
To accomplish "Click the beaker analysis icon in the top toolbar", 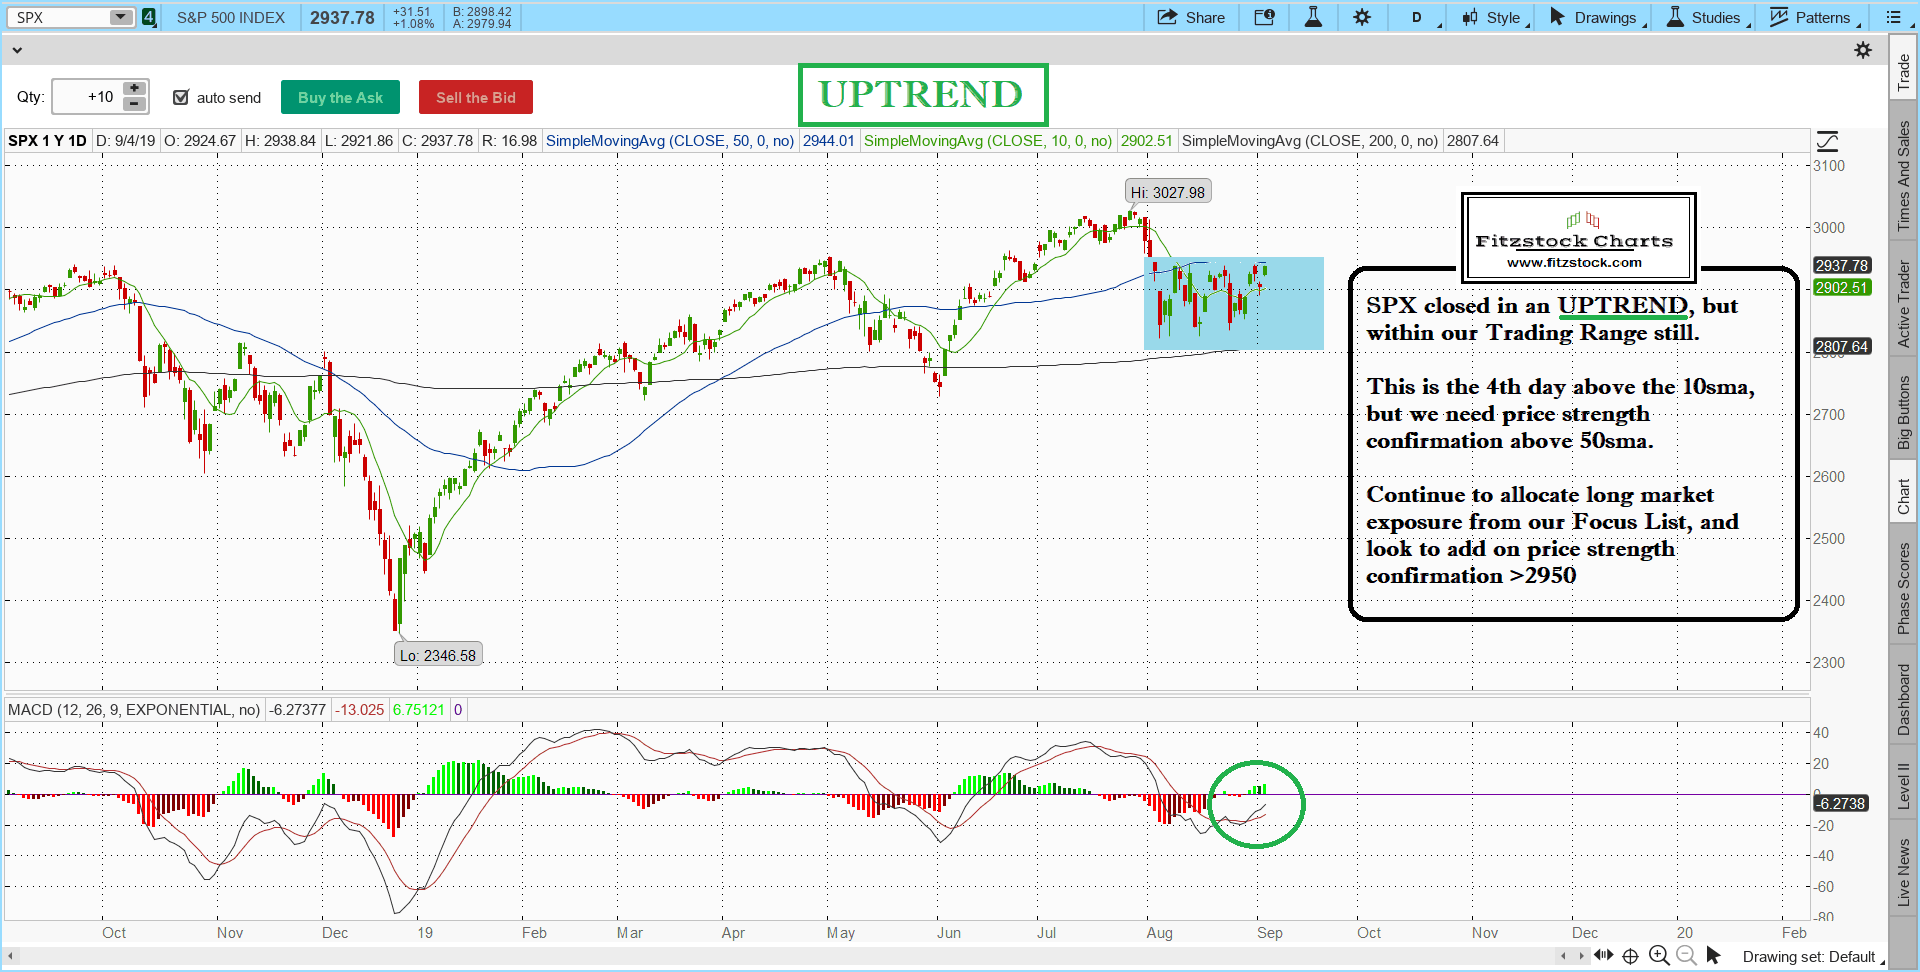I will tap(1313, 17).
